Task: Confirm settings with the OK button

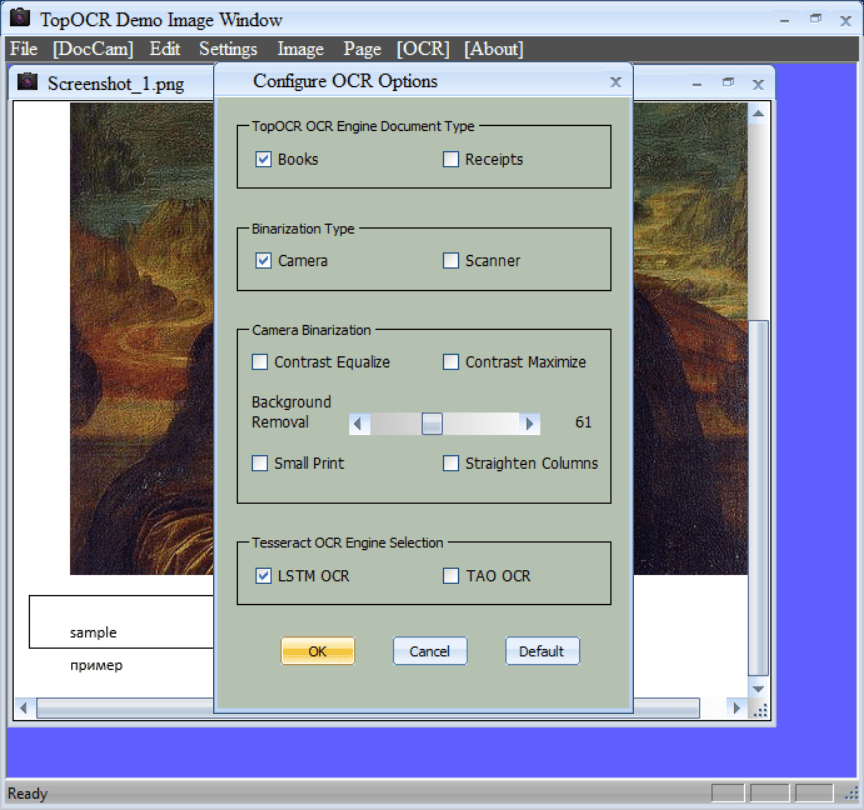Action: point(317,651)
